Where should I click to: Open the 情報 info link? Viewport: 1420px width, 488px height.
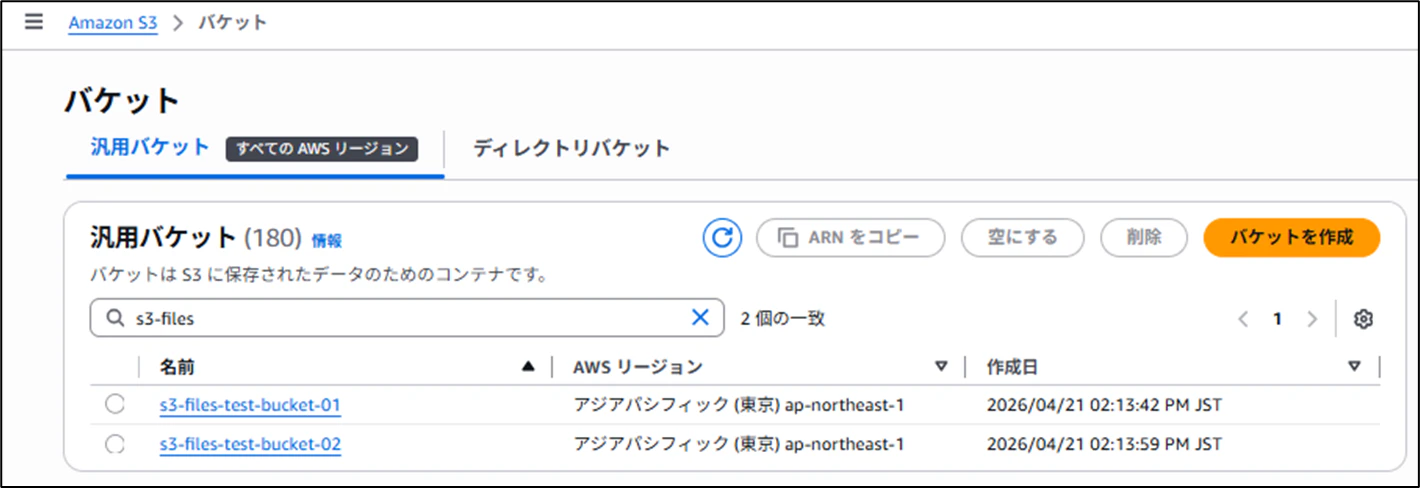[326, 240]
